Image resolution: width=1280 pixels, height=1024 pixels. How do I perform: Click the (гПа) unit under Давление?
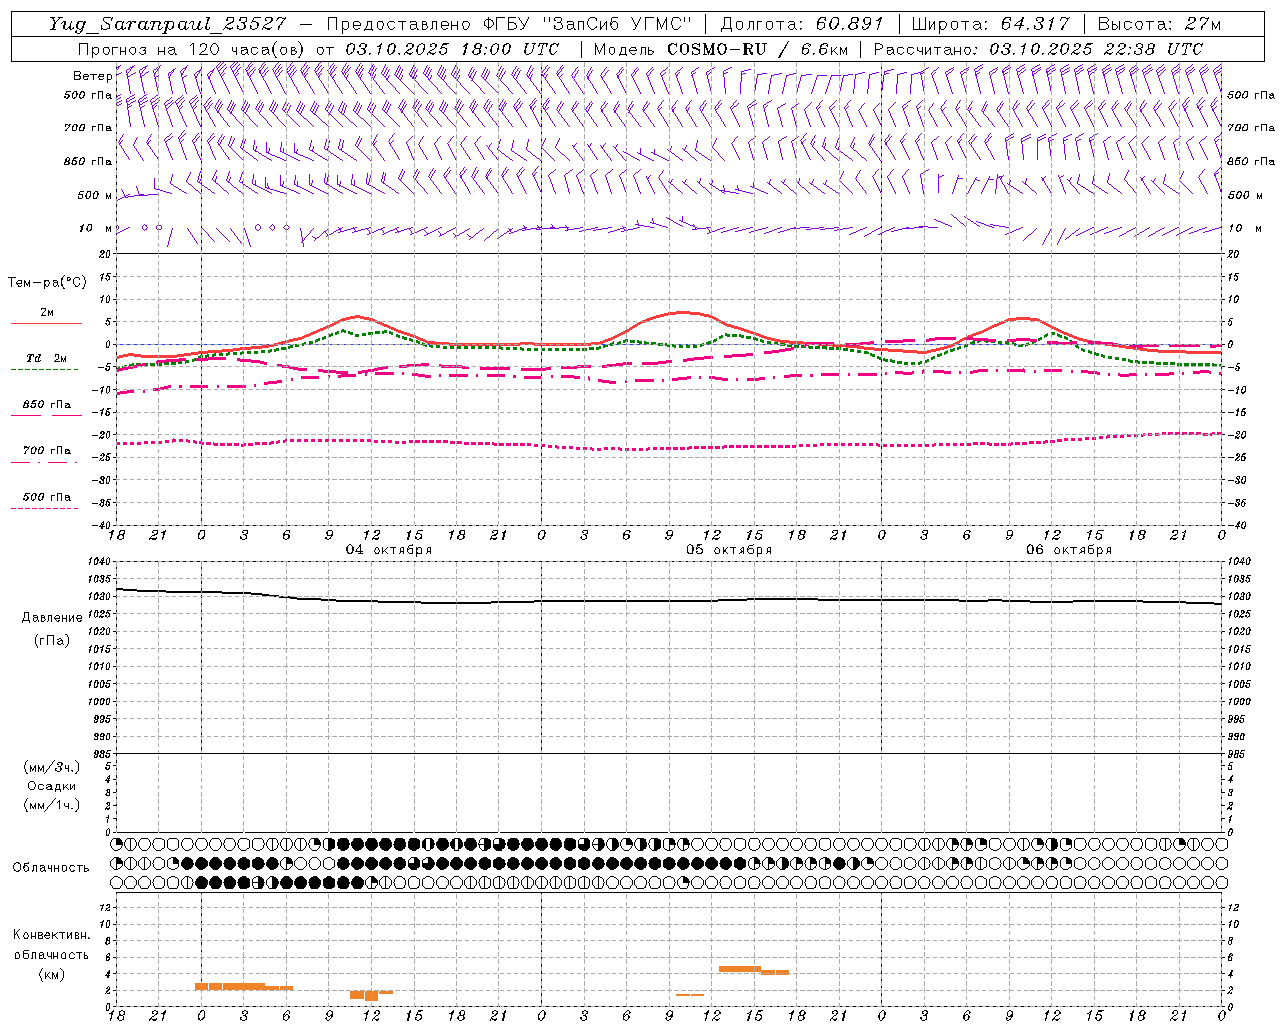coord(52,640)
